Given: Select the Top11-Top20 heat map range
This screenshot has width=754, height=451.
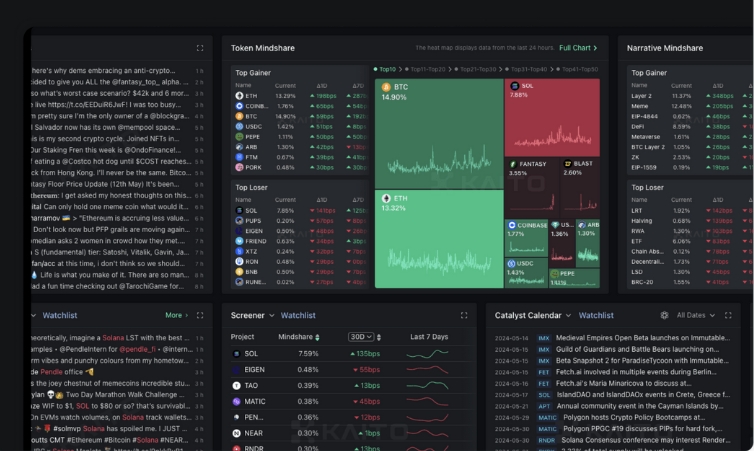Looking at the screenshot, I should [425, 69].
